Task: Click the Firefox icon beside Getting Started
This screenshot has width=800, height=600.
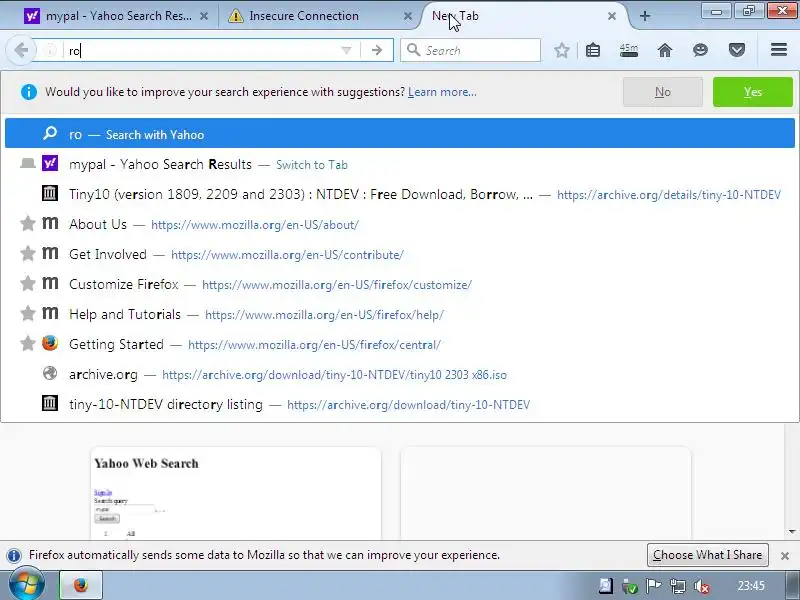Action: click(49, 343)
